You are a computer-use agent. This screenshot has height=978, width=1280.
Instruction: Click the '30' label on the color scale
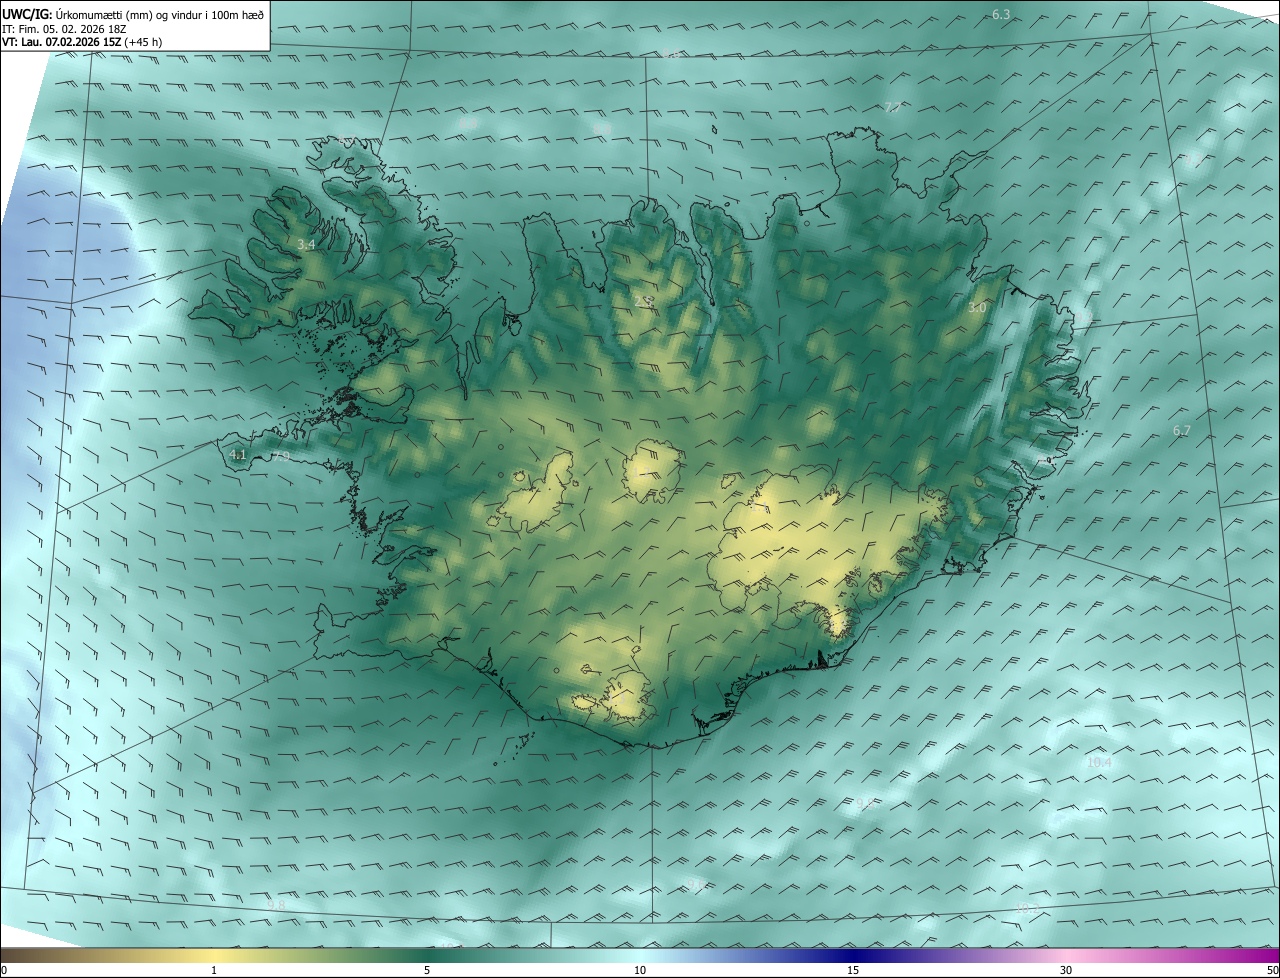[x=1066, y=971]
